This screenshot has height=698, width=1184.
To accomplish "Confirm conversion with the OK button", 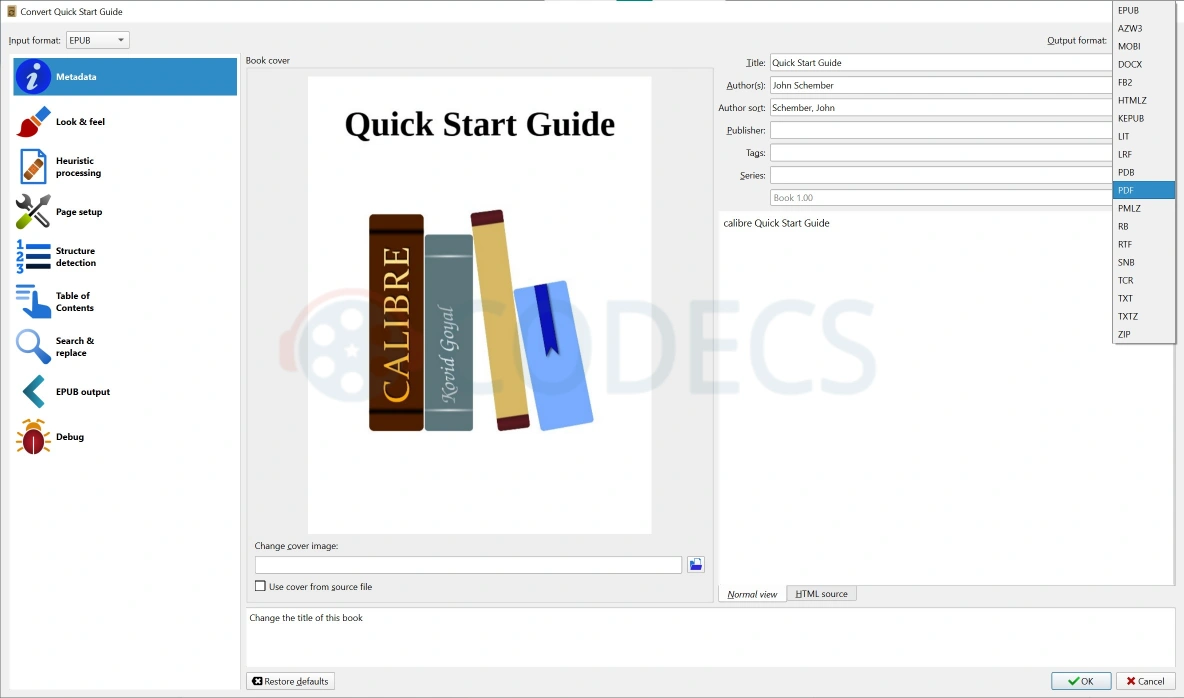I will tap(1081, 681).
